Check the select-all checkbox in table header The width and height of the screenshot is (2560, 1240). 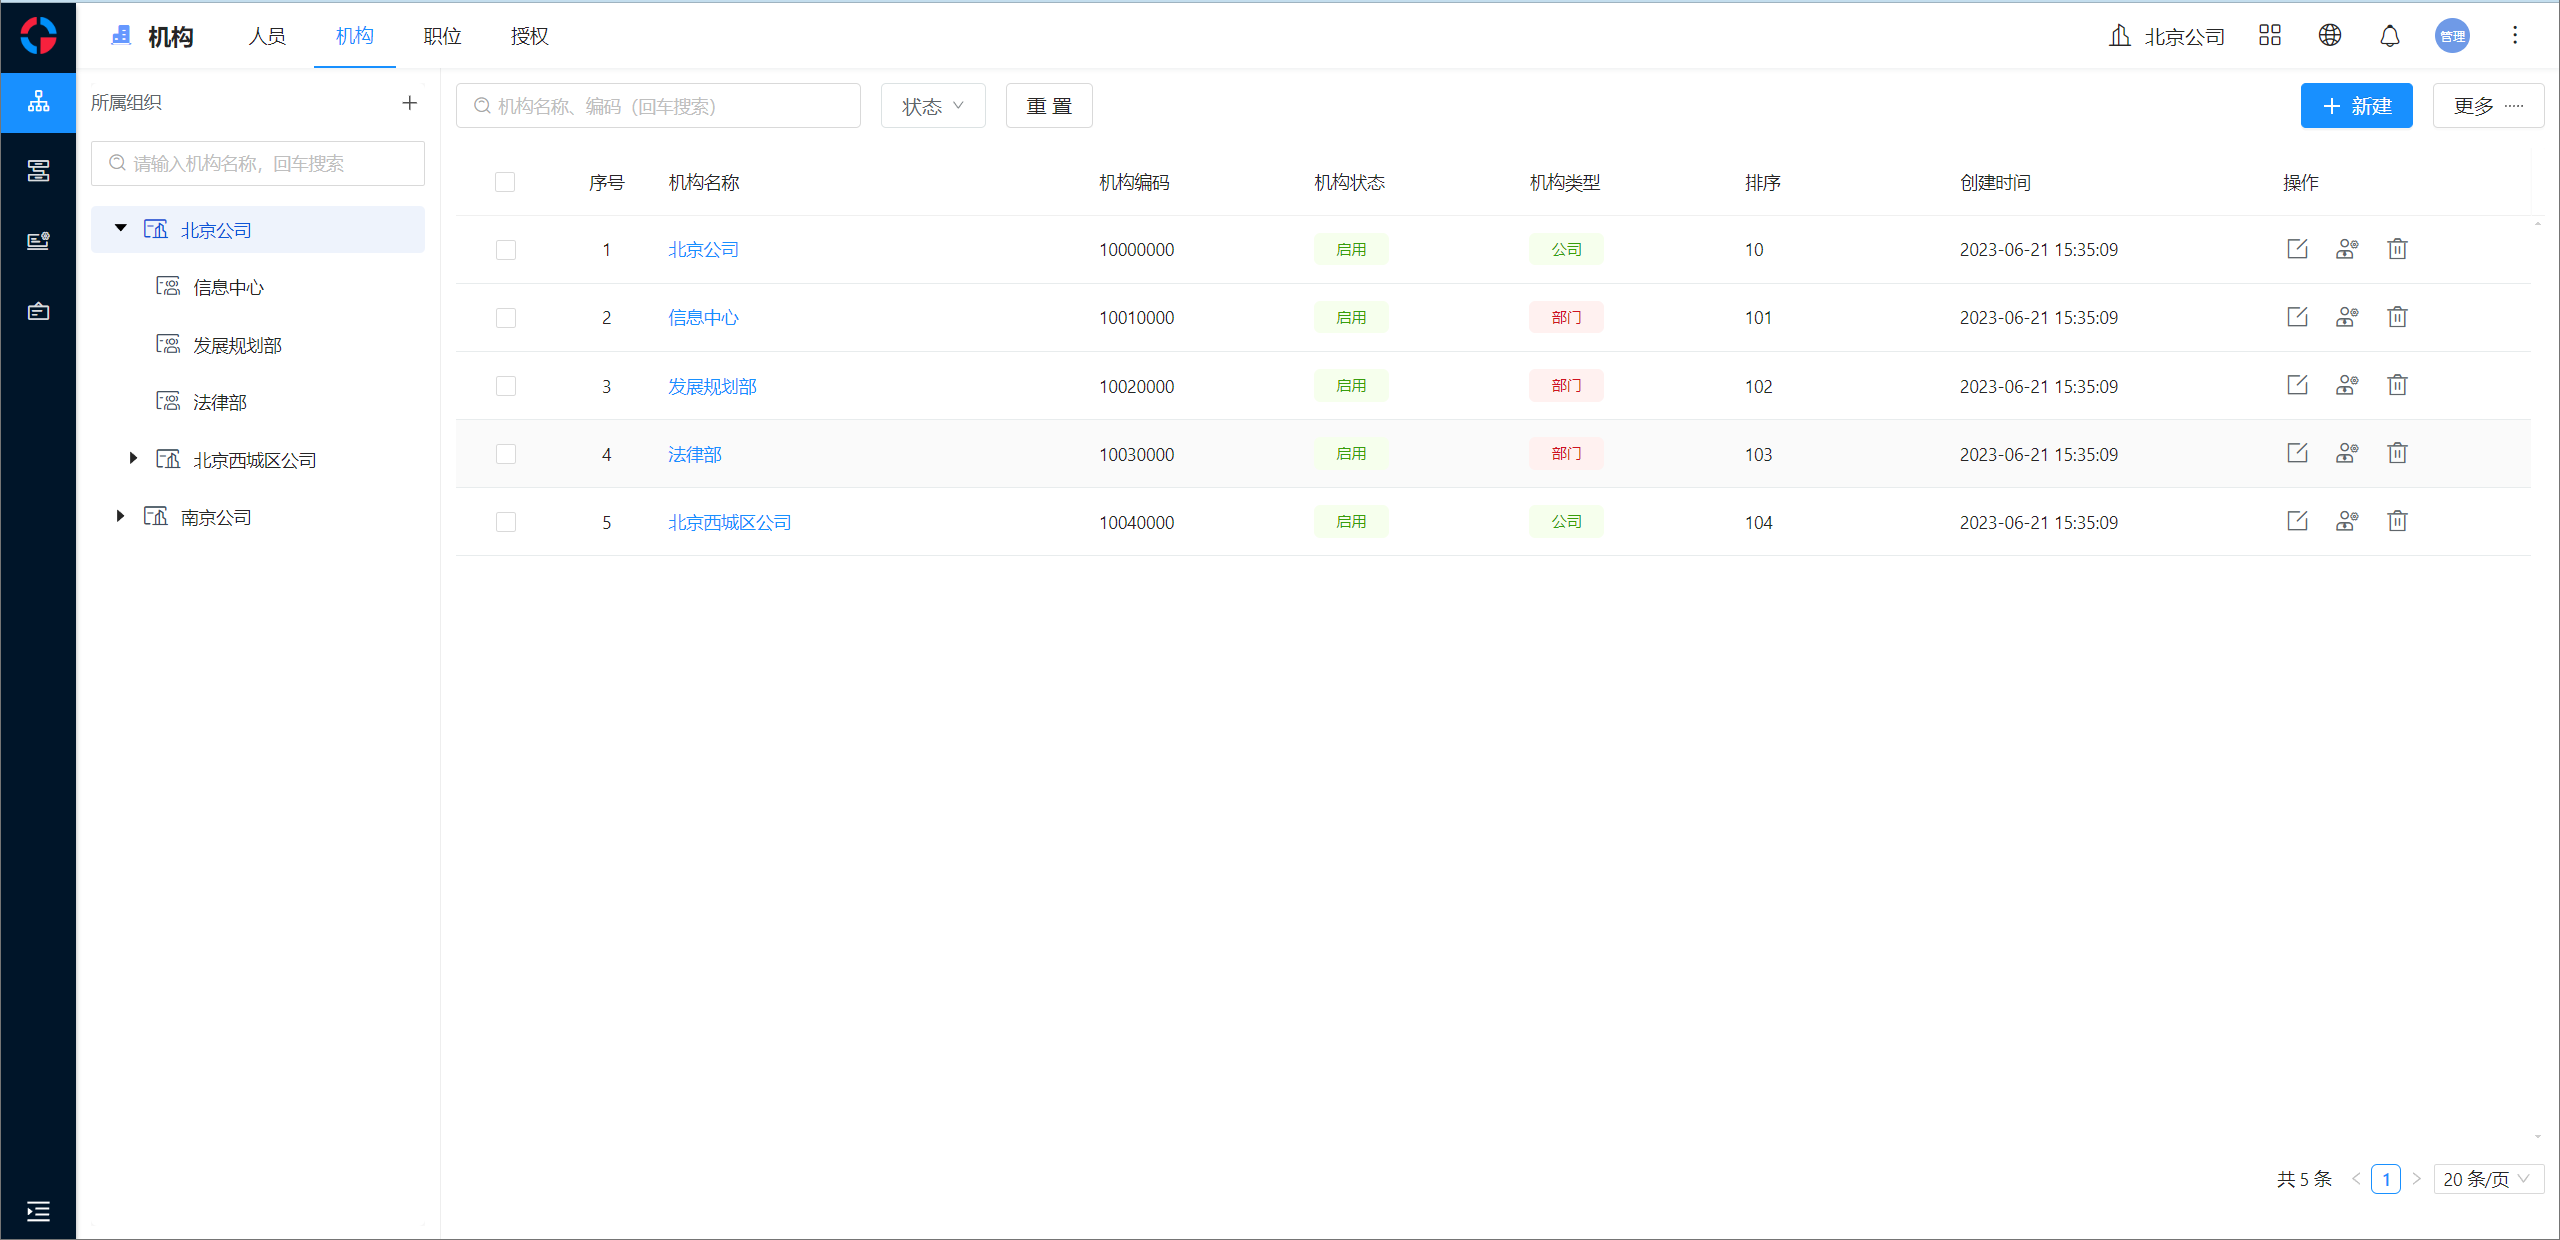point(505,182)
